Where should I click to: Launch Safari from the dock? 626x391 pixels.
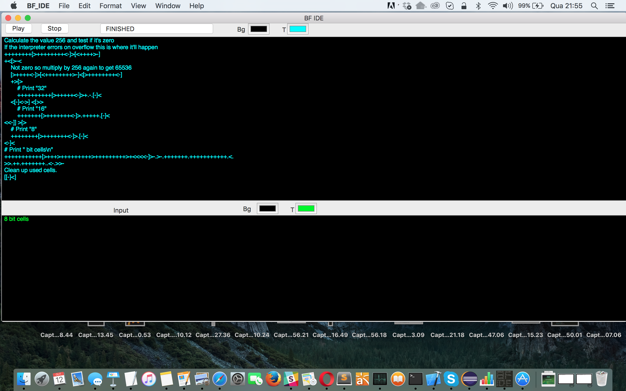219,378
